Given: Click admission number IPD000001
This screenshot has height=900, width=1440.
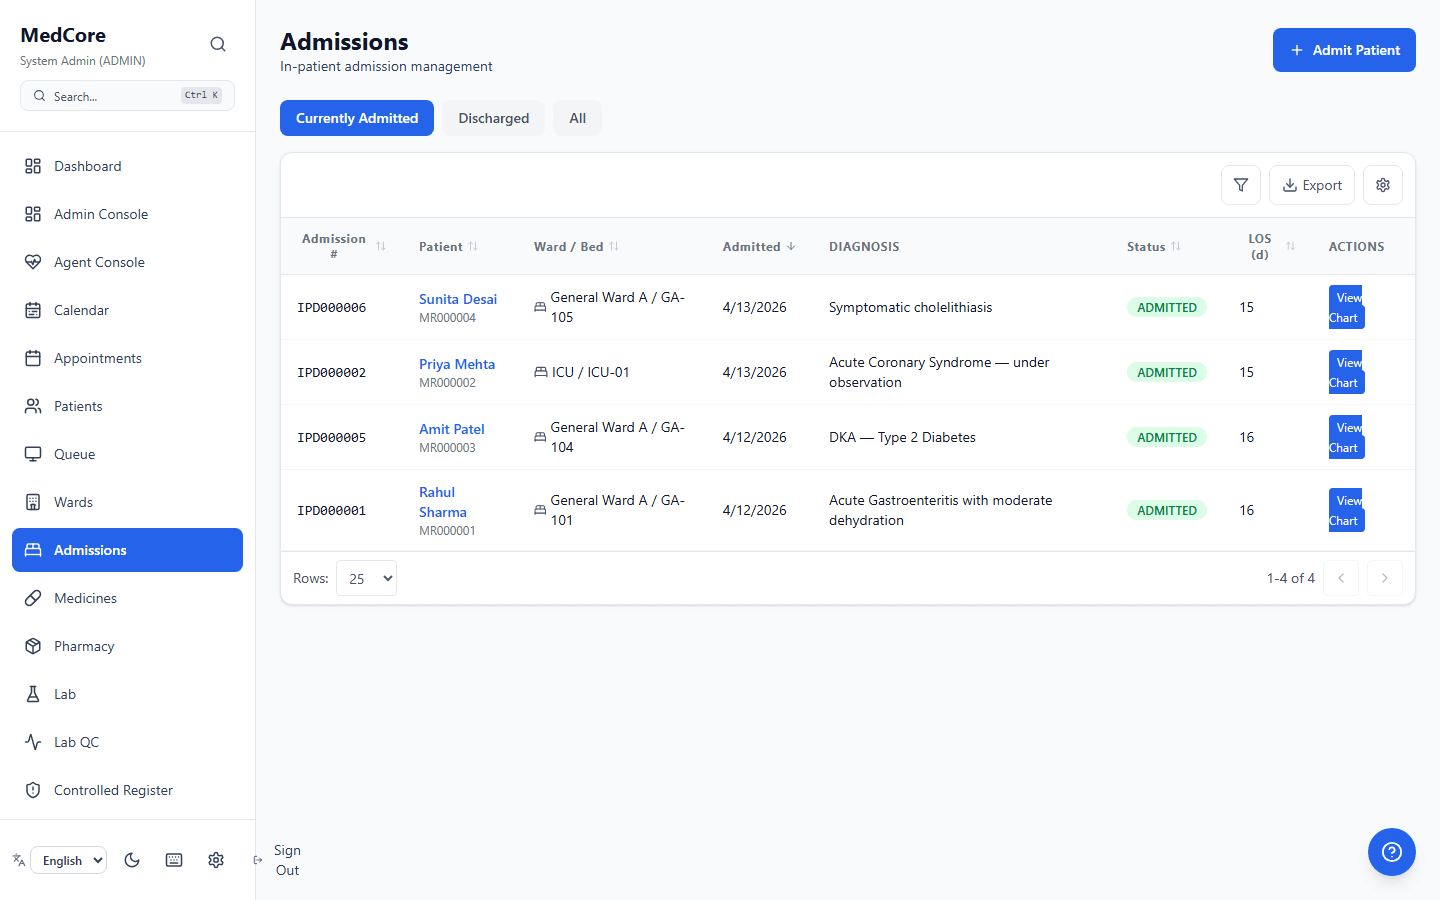Looking at the screenshot, I should tap(332, 510).
